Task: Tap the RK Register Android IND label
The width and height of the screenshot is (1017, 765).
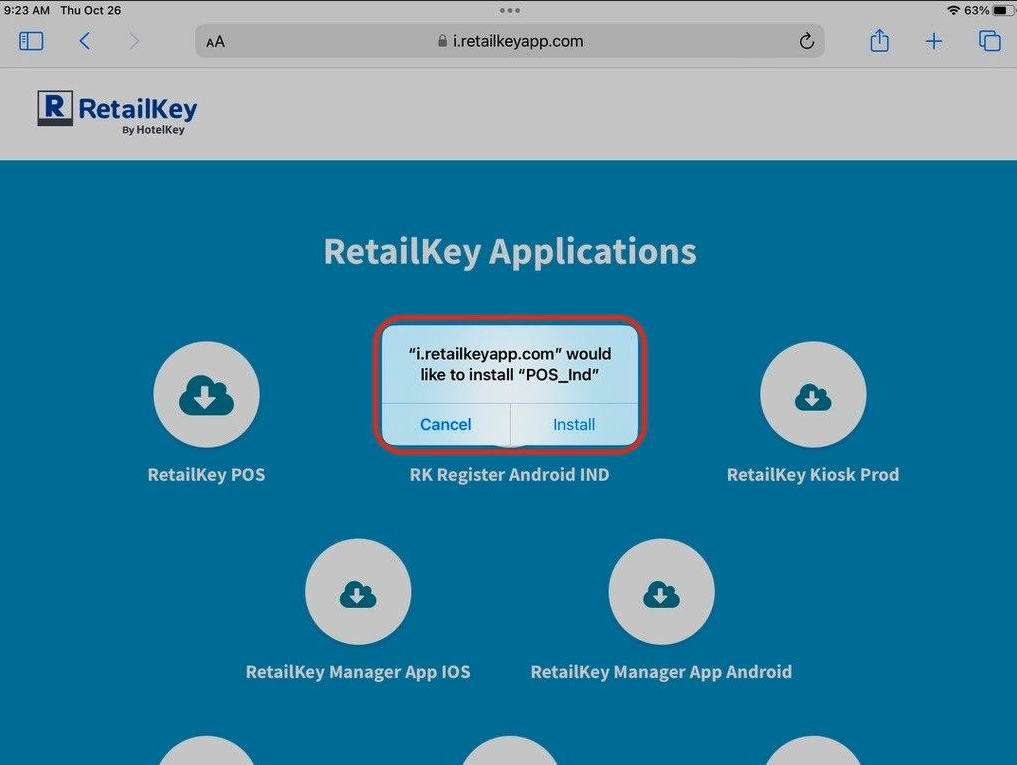Action: click(x=509, y=474)
